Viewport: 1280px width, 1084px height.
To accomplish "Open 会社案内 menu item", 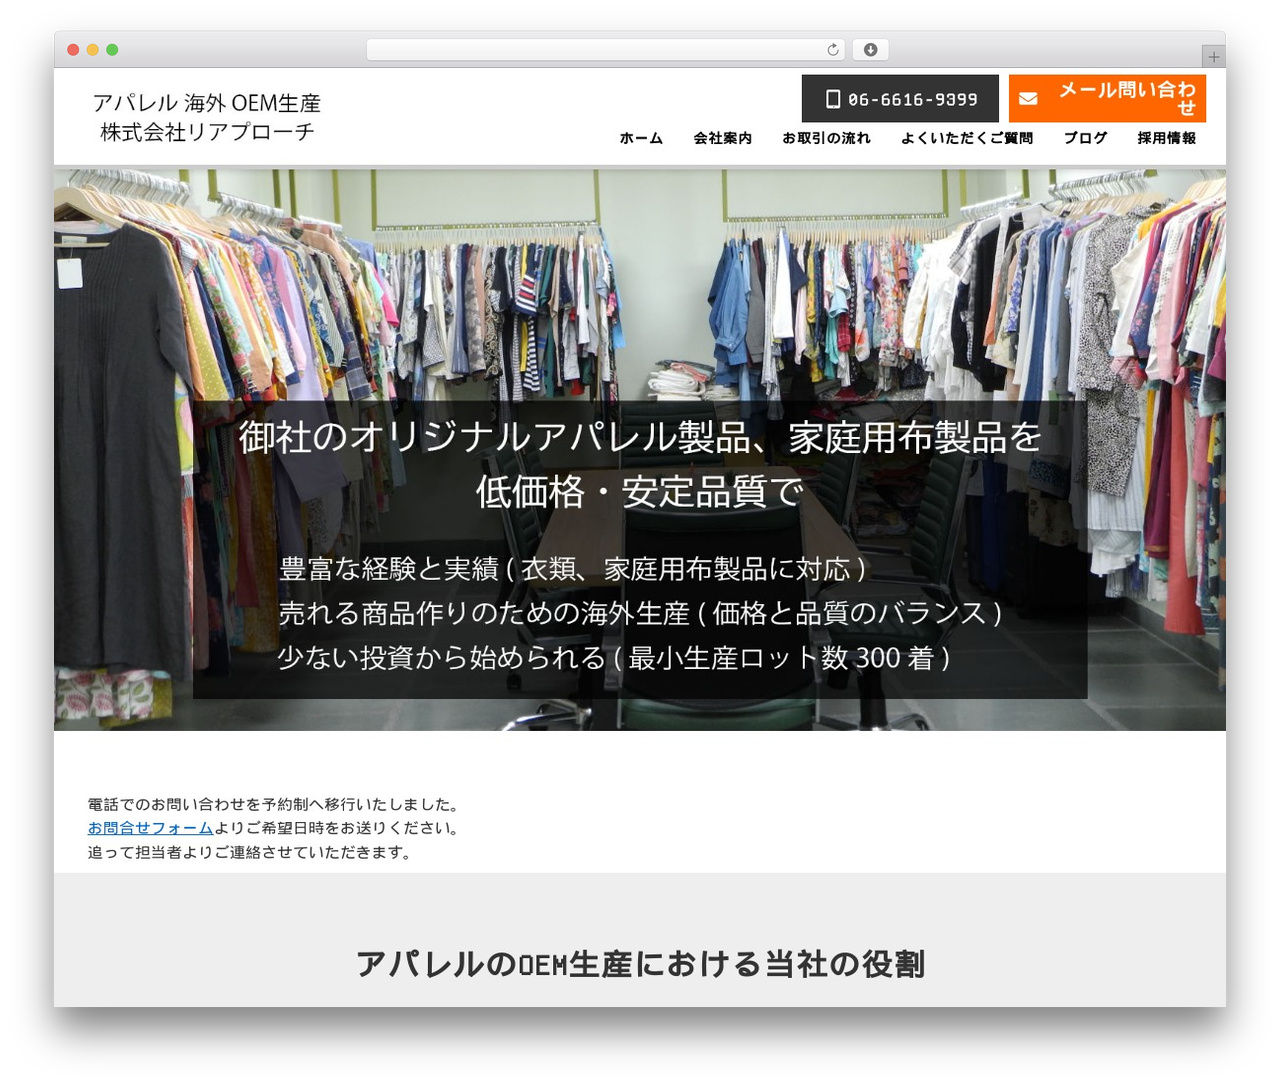I will click(722, 138).
